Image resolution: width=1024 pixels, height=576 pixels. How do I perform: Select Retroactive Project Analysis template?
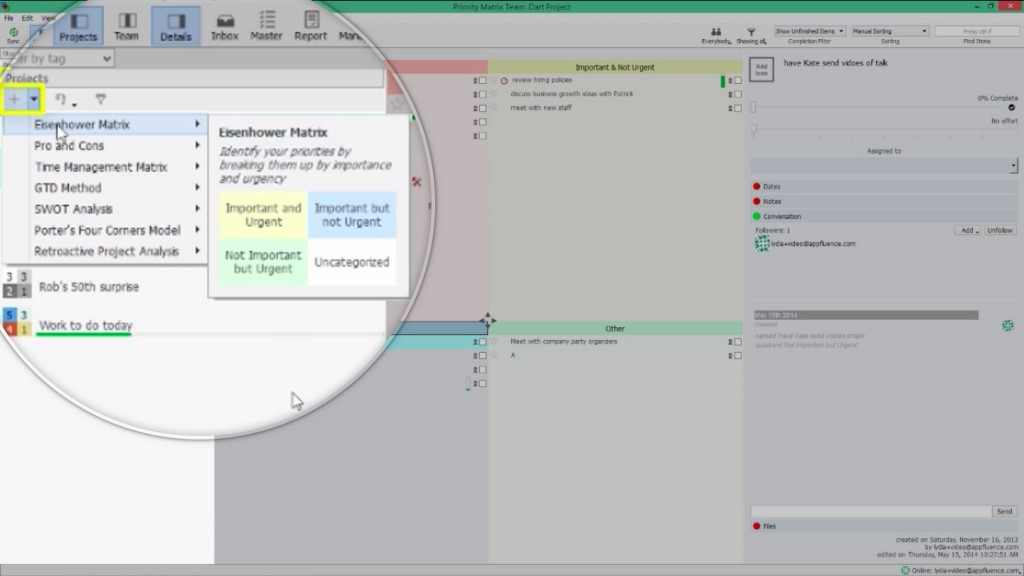click(106, 251)
